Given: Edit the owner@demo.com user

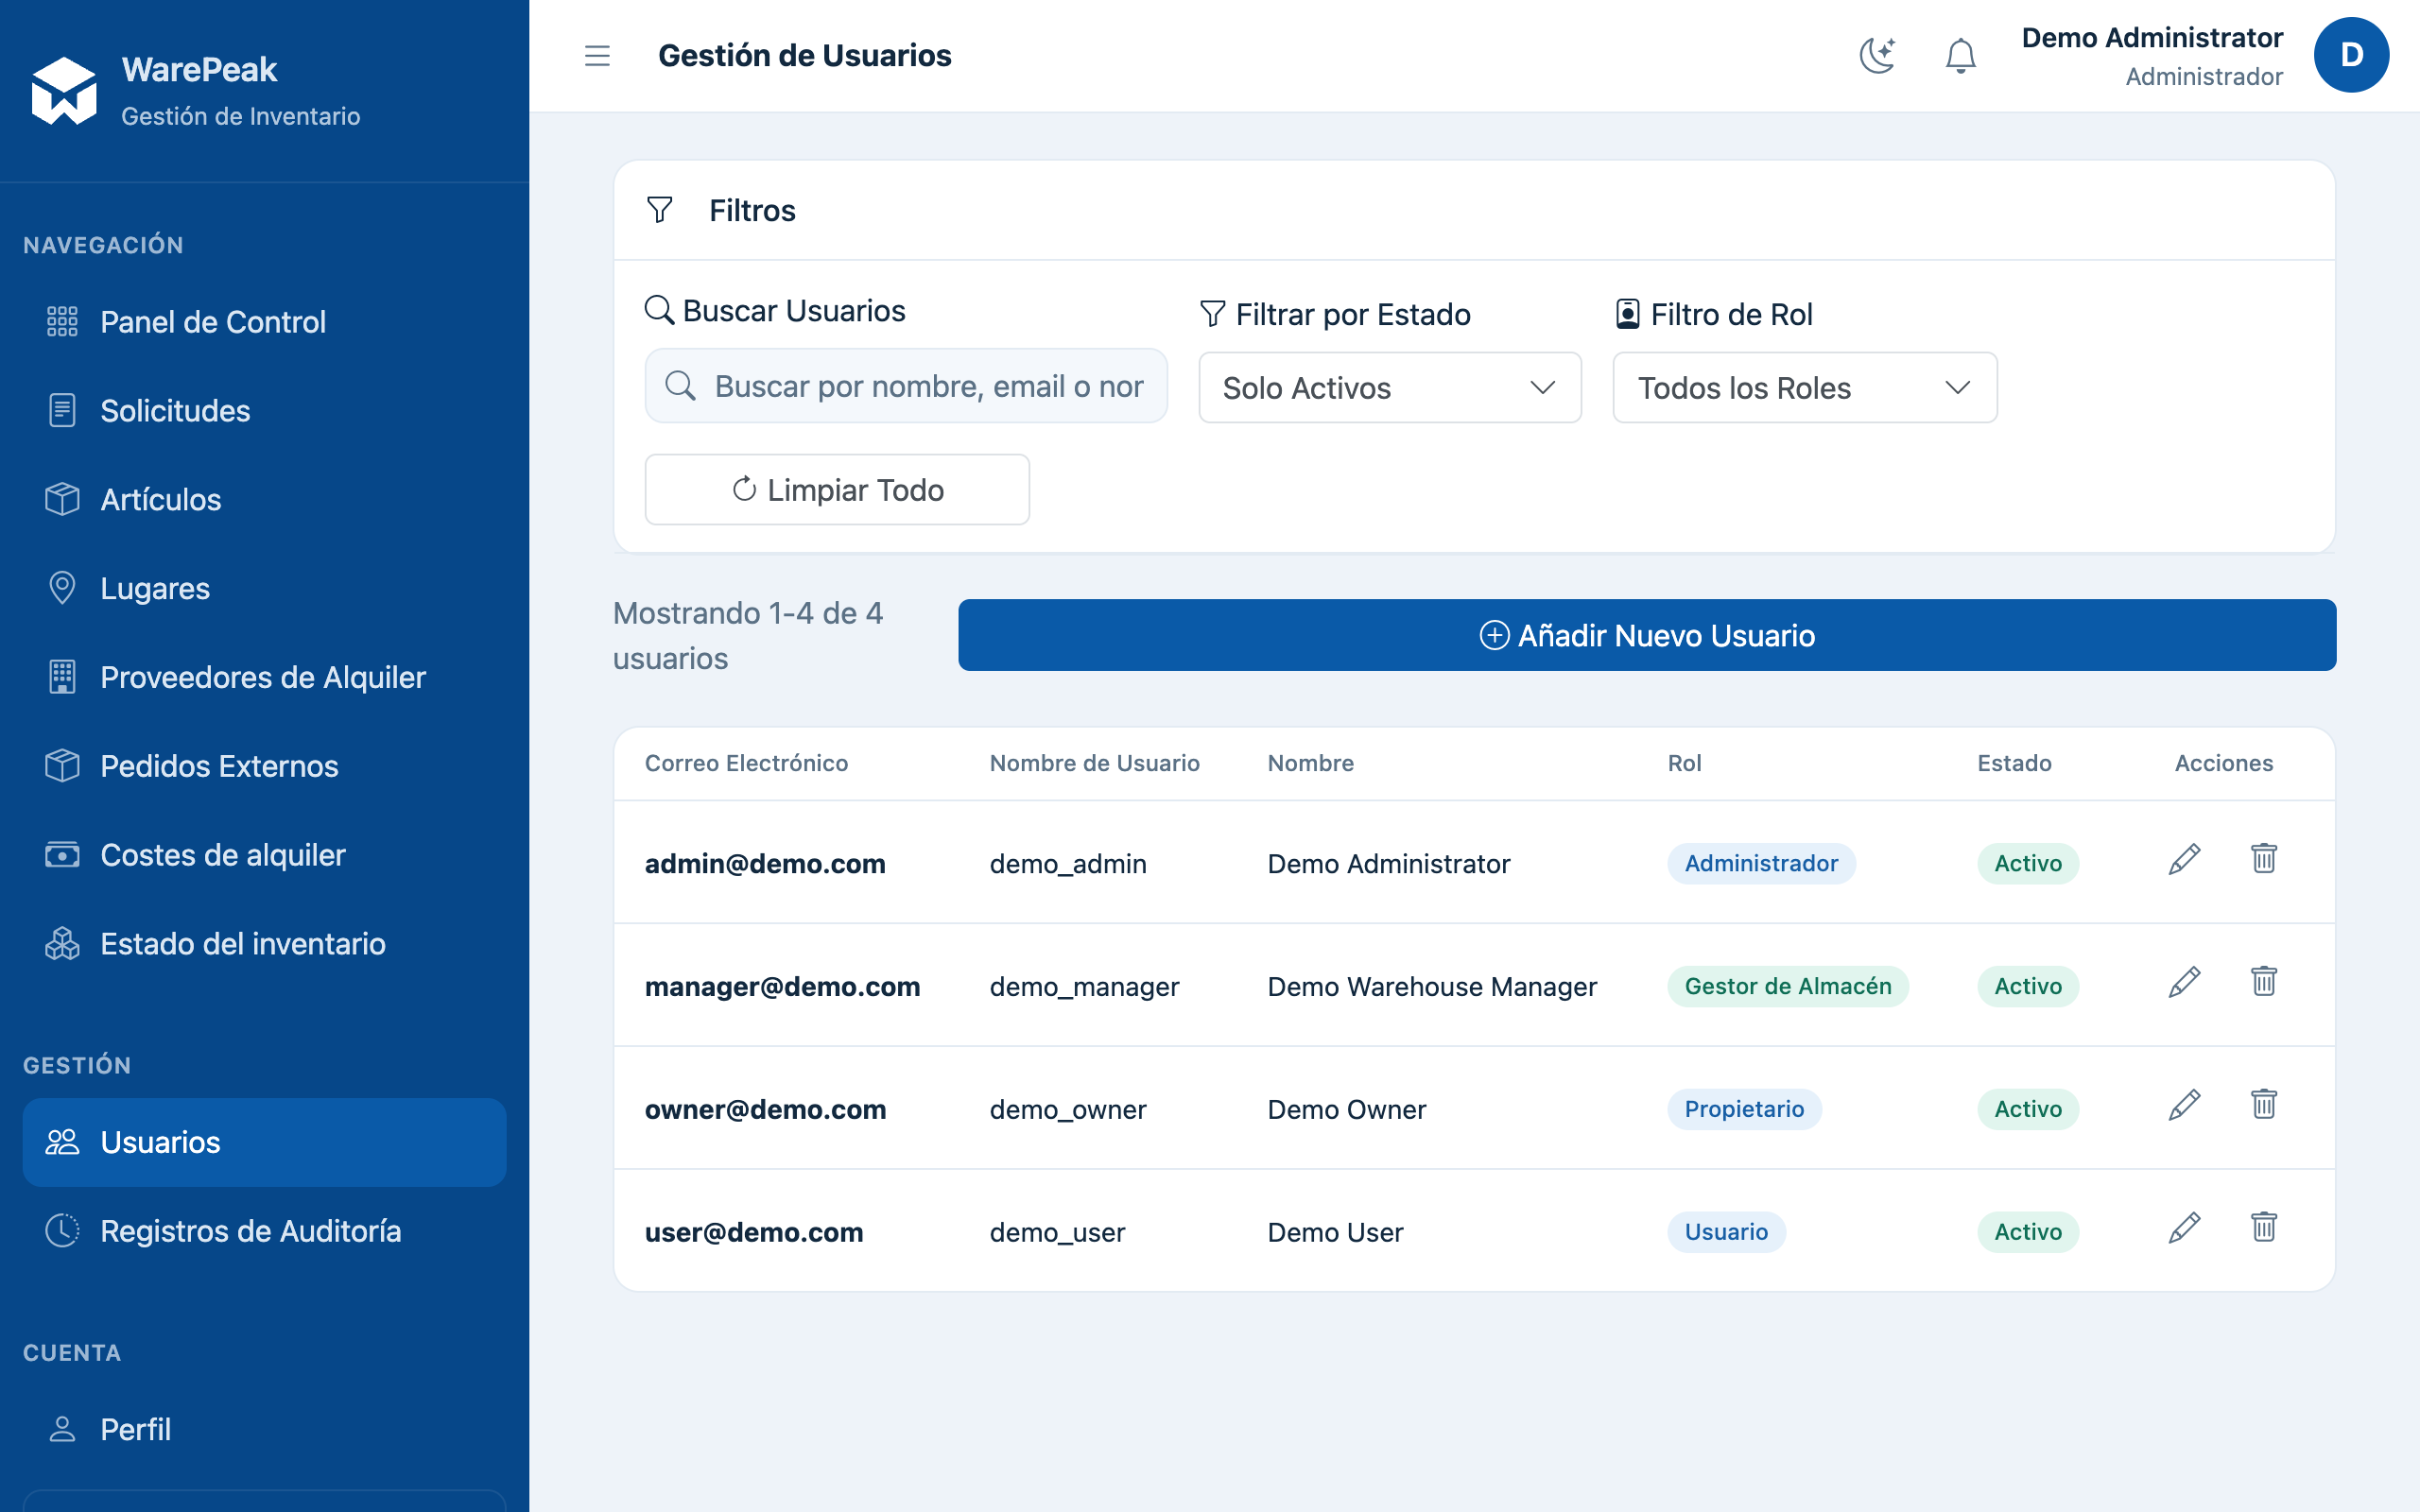Looking at the screenshot, I should pyautogui.click(x=2184, y=1105).
